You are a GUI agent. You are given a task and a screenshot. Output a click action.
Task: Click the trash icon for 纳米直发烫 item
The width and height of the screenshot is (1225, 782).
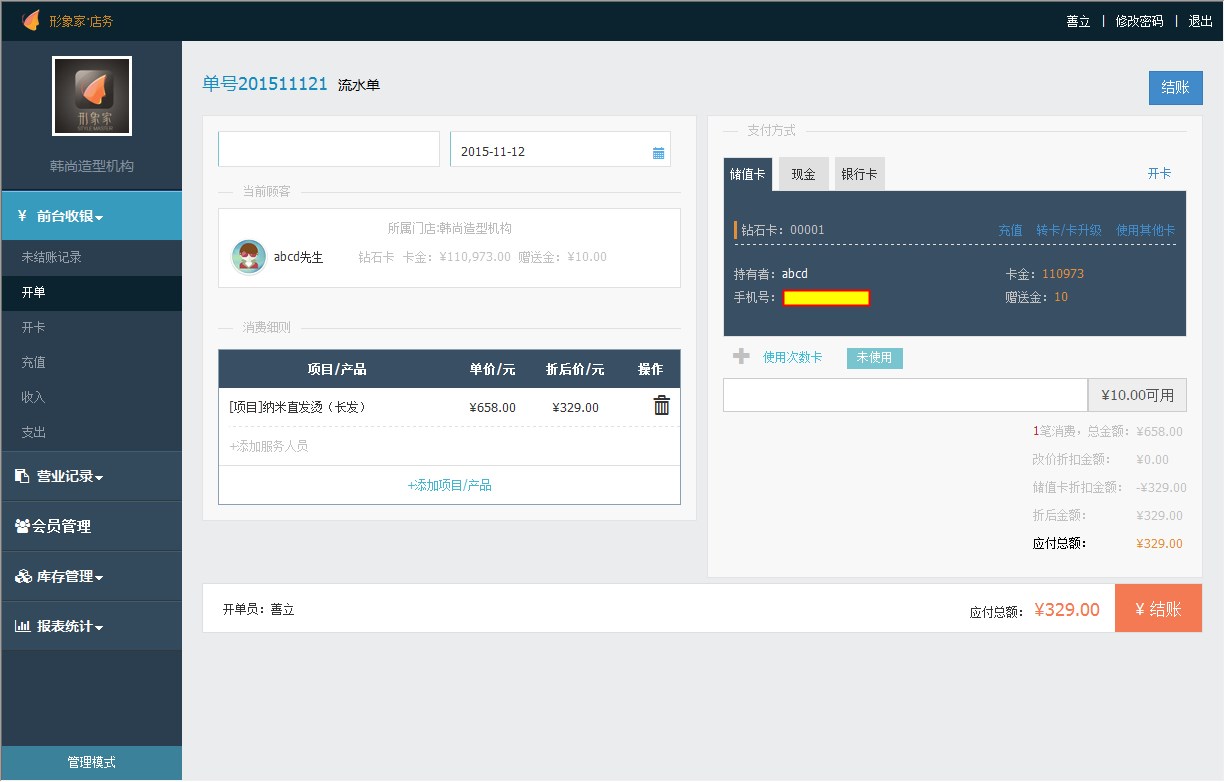[661, 405]
